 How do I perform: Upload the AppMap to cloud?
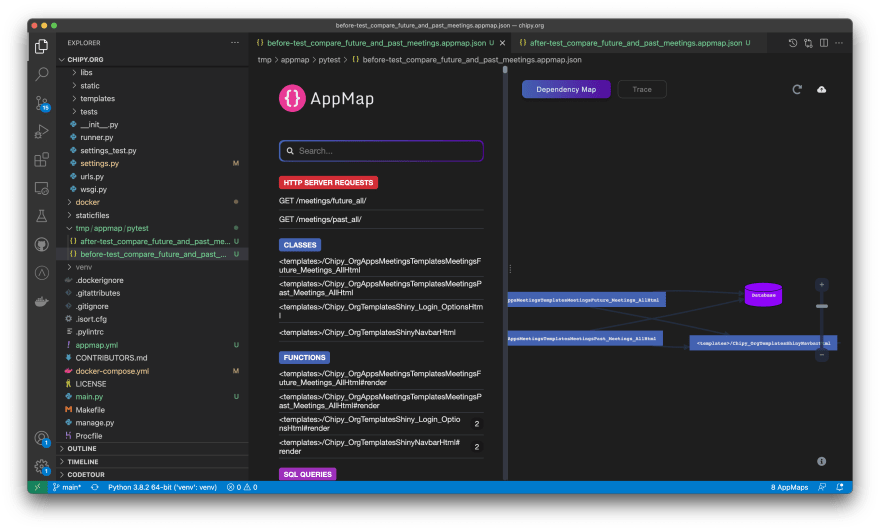pos(822,89)
